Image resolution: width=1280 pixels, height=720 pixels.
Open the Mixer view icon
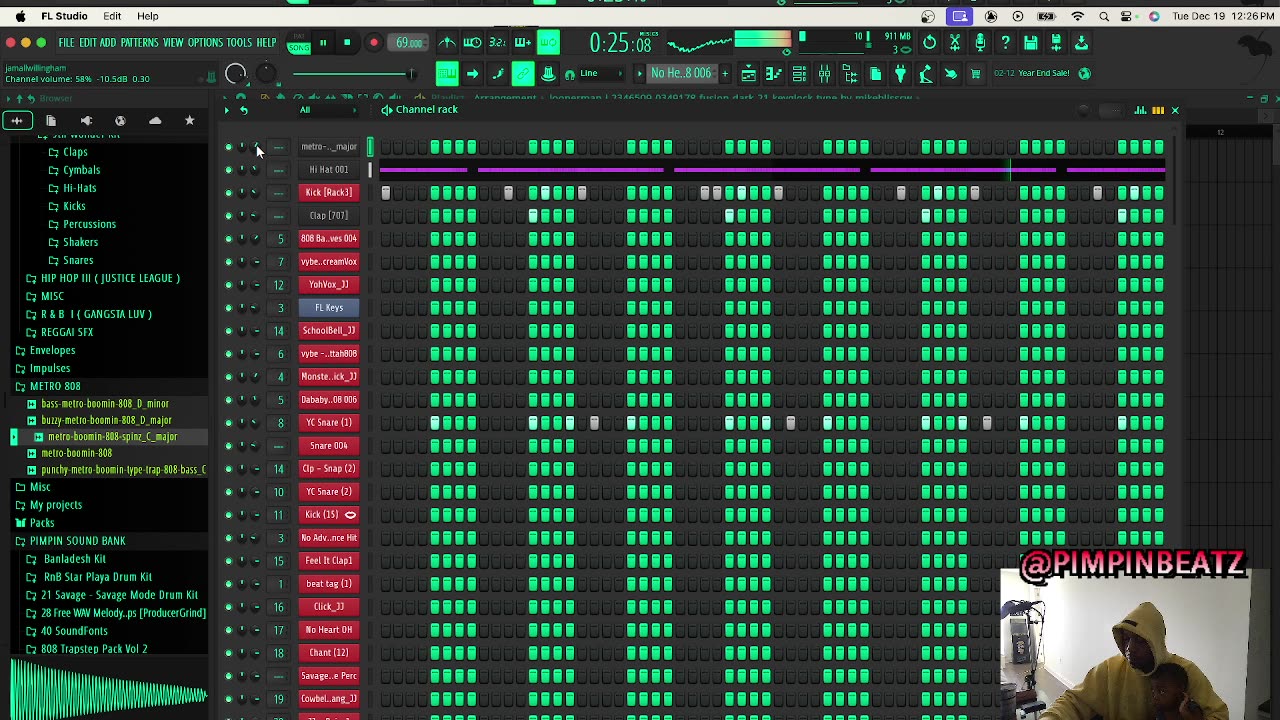pyautogui.click(x=824, y=73)
